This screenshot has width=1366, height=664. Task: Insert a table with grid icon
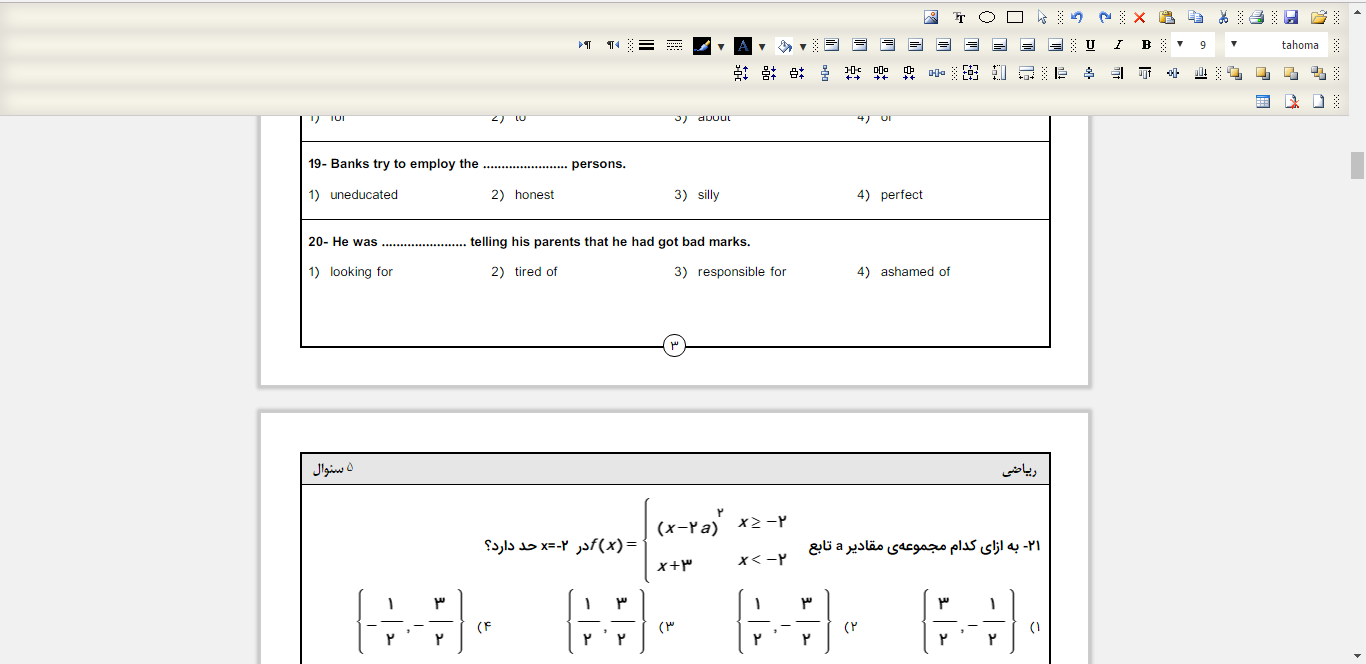pyautogui.click(x=1263, y=101)
